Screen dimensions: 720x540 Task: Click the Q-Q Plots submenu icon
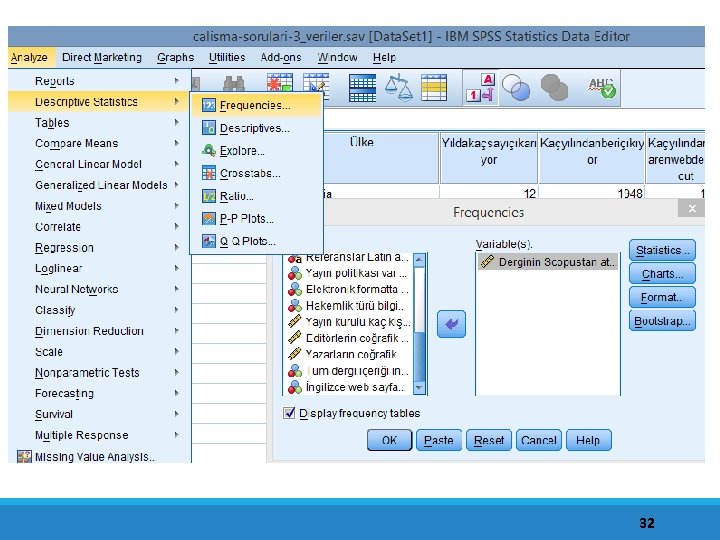point(208,241)
